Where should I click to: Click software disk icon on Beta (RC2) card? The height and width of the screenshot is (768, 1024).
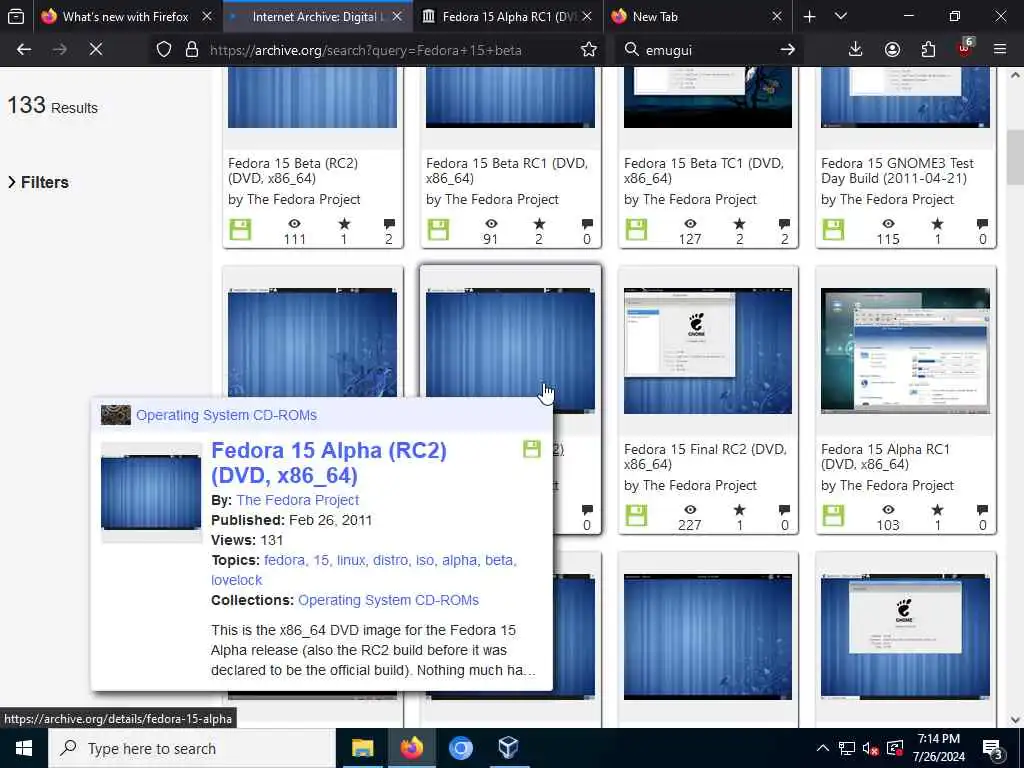click(240, 230)
